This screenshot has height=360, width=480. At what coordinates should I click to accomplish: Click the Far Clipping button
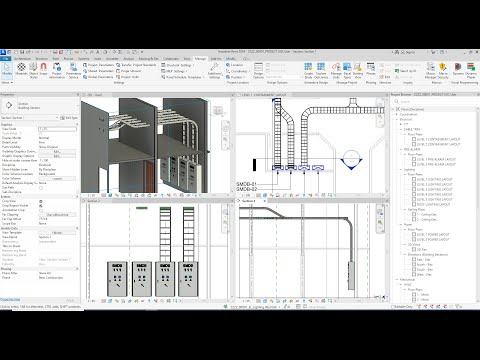57,215
